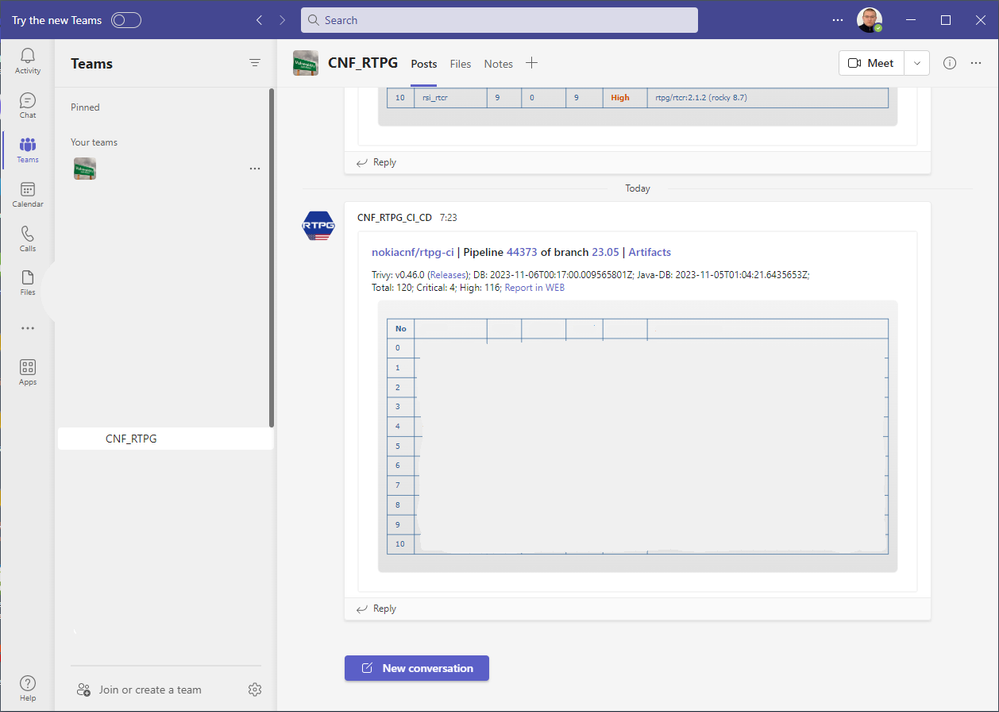Click Join or create a team
Viewport: 999px width, 712px height.
139,690
